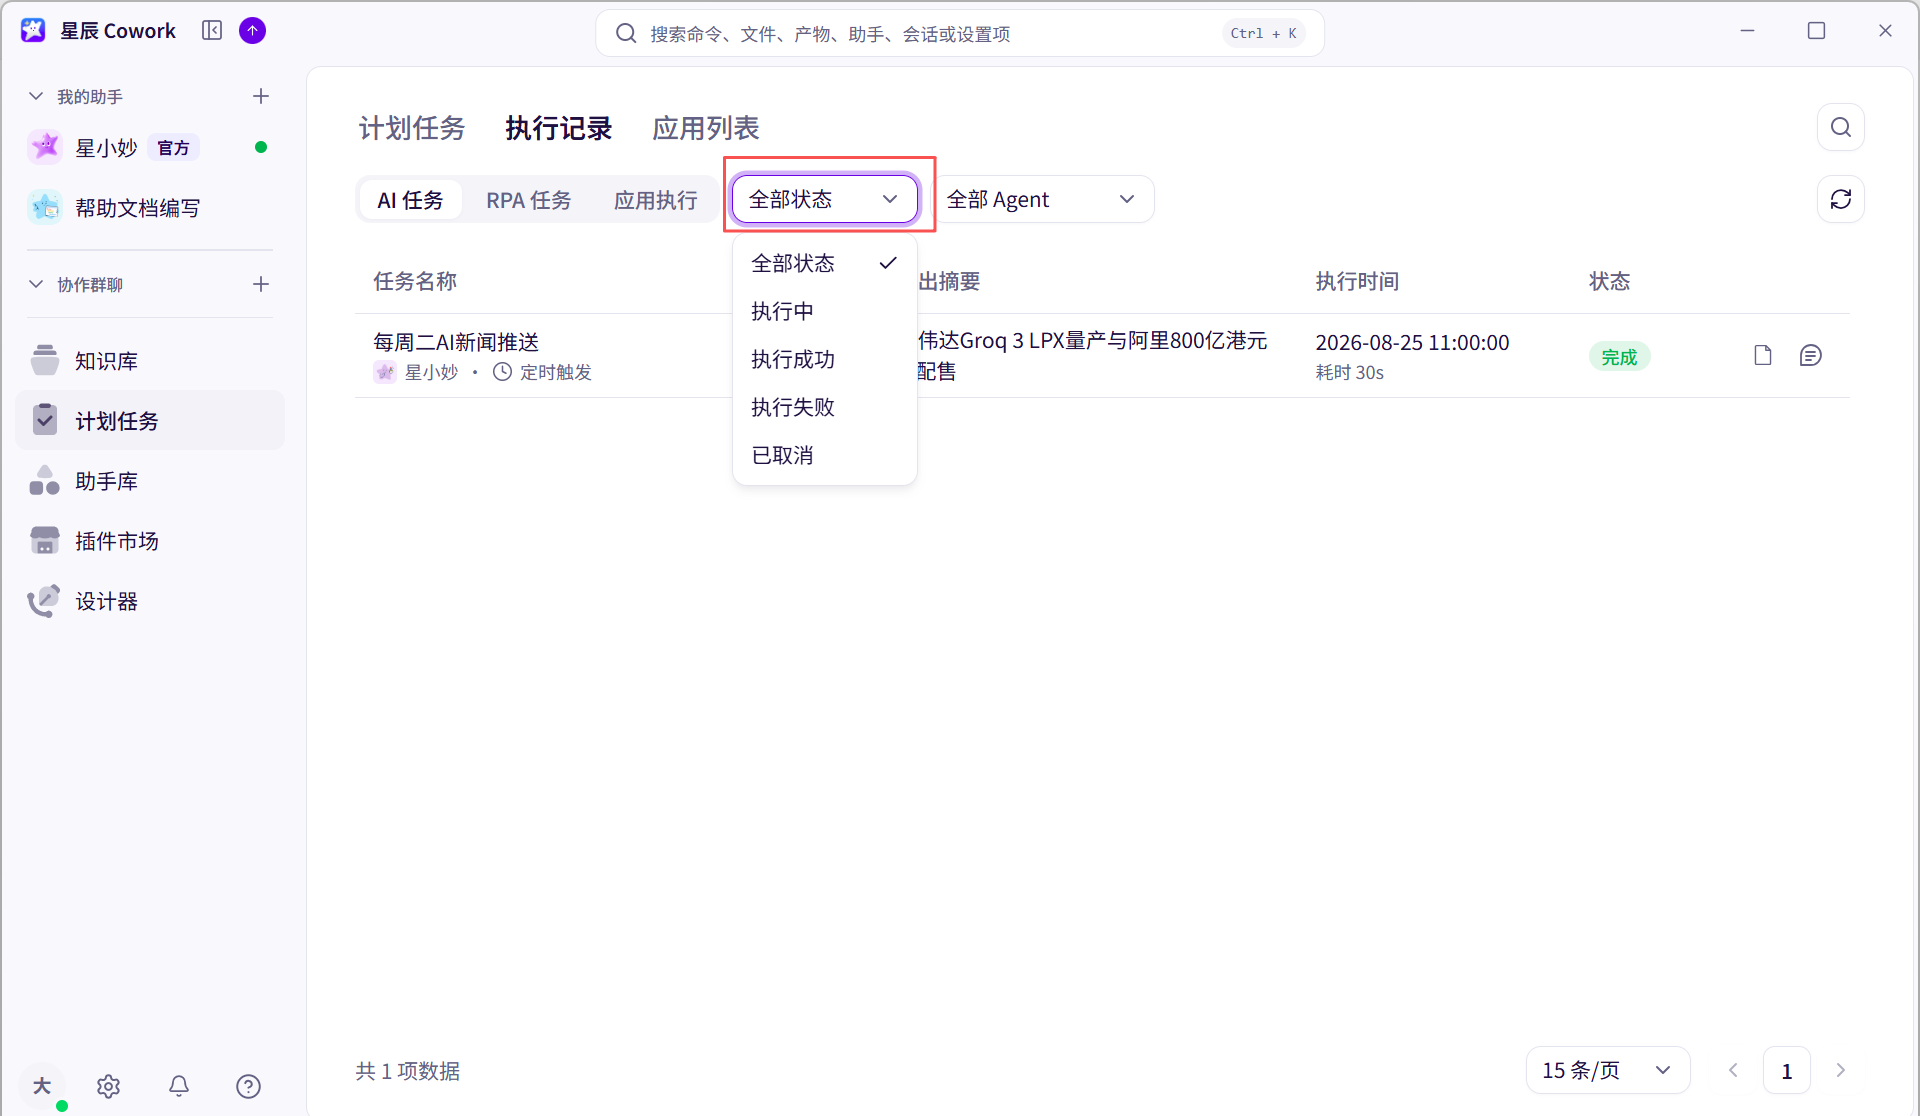Click the purple upgrade arrow icon

coord(253,31)
